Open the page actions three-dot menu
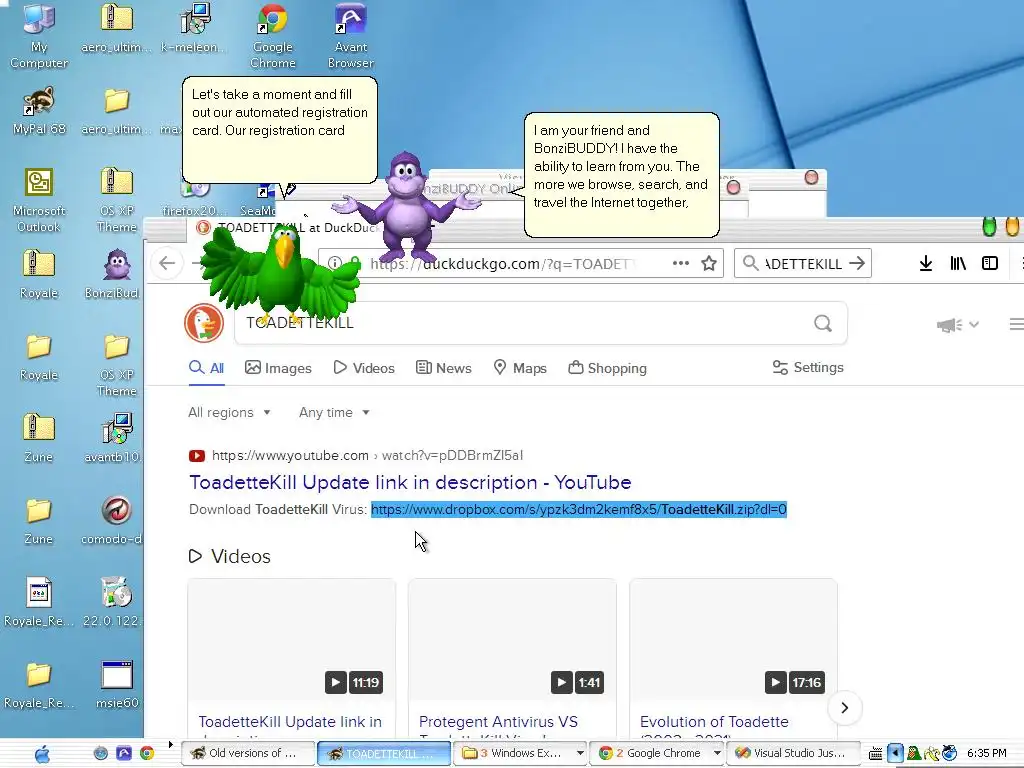The image size is (1024, 768). [x=680, y=263]
